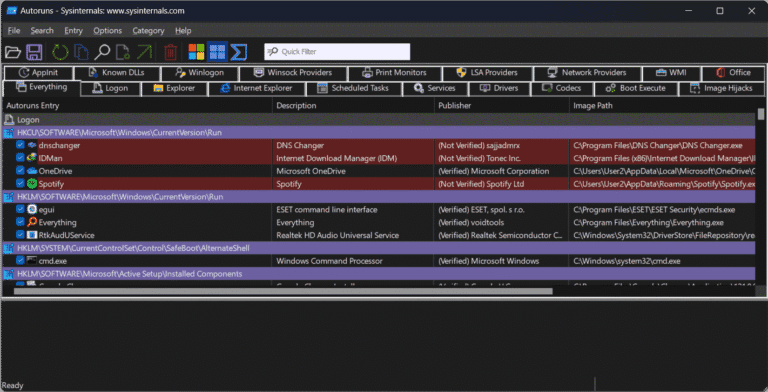Select the Active Setup\Installed Components row

click(379, 273)
